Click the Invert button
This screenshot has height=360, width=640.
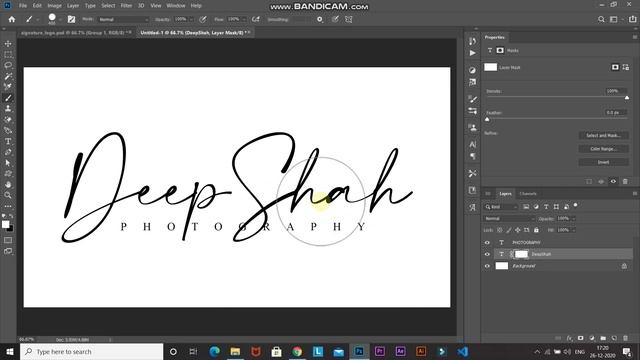(603, 162)
